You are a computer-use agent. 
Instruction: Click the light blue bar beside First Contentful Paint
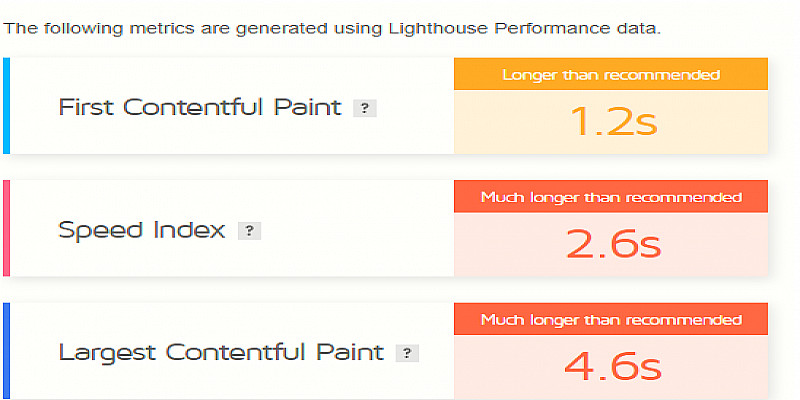6,106
